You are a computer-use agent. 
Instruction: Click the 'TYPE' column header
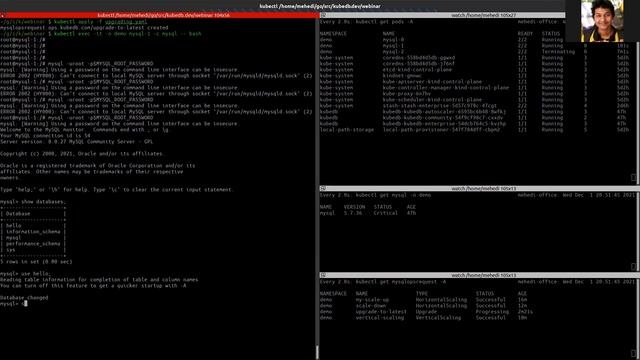[422, 293]
